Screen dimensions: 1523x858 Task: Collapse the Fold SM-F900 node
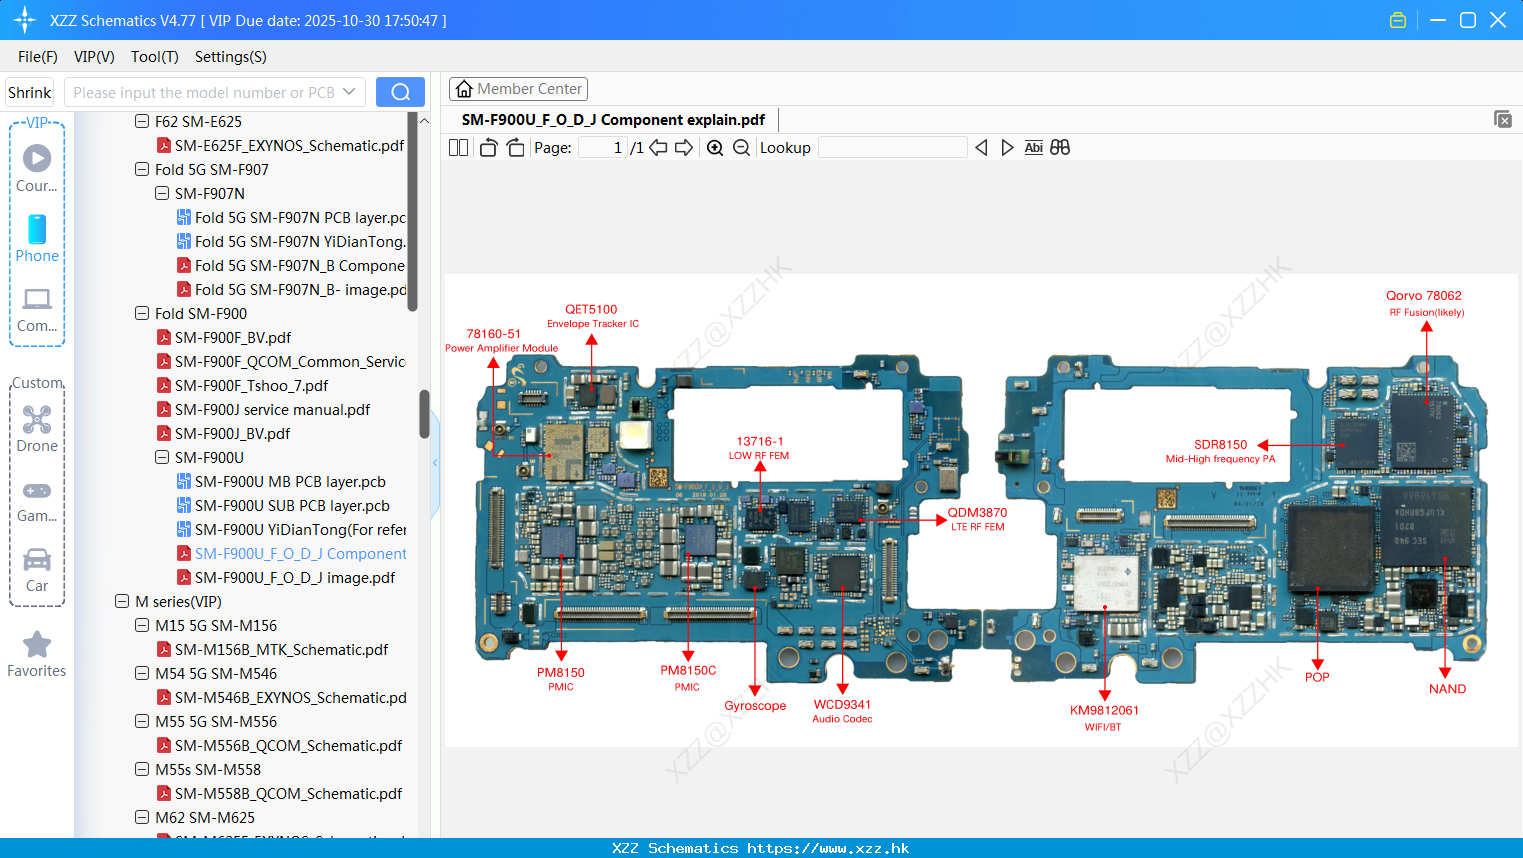click(141, 314)
